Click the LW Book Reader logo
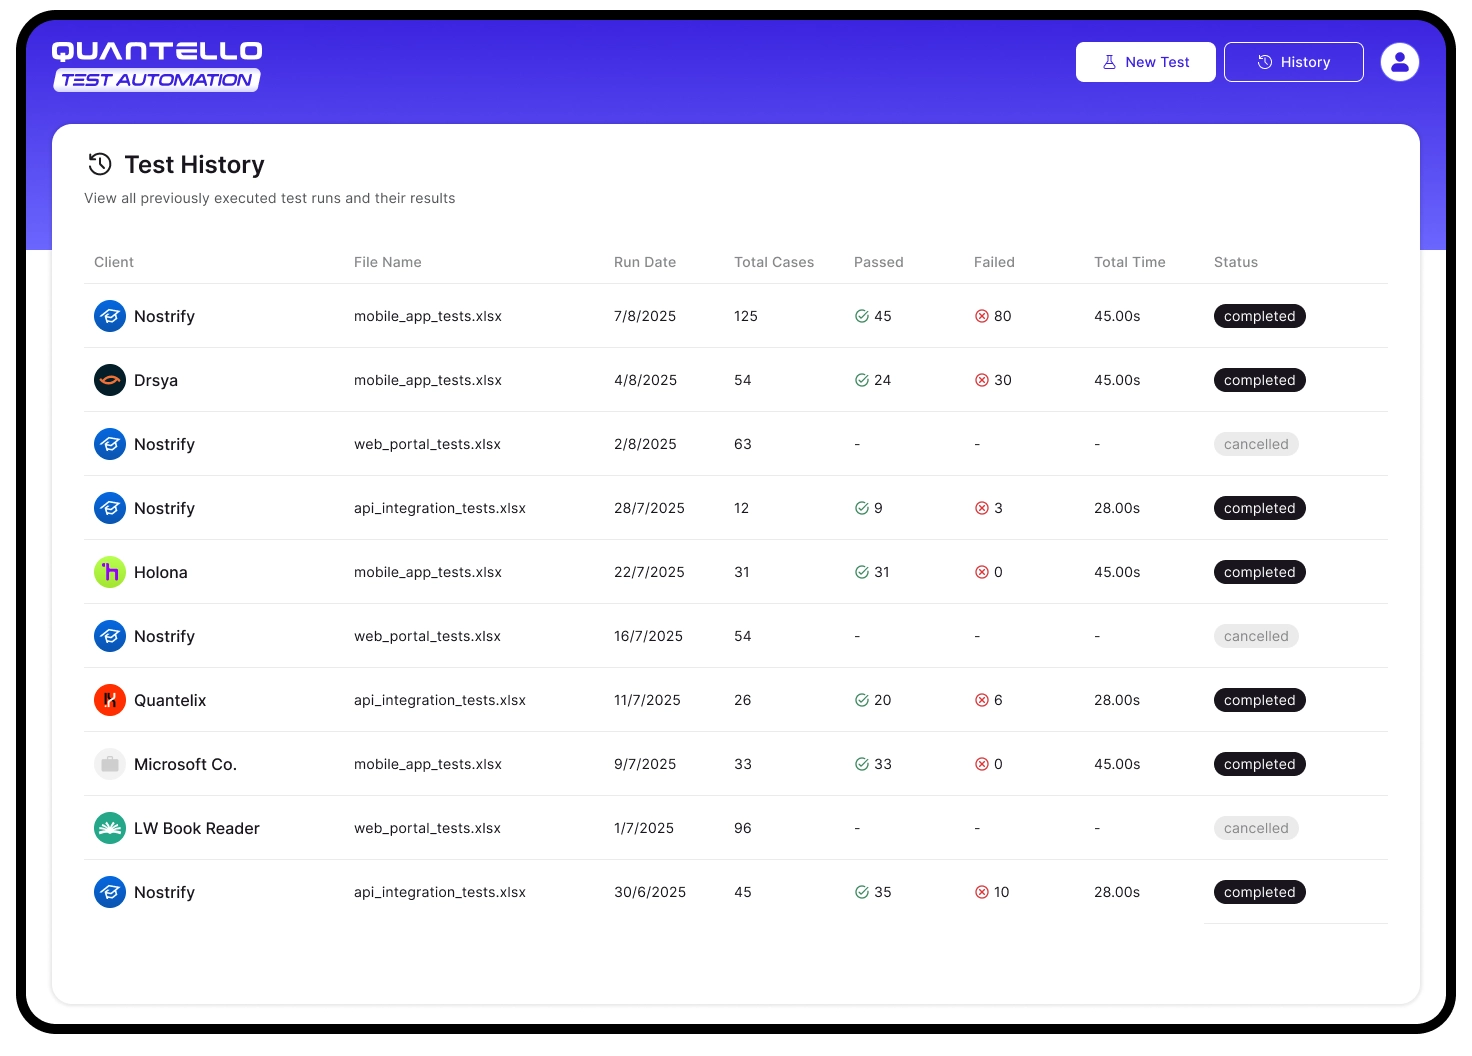The height and width of the screenshot is (1056, 1472). click(x=110, y=828)
